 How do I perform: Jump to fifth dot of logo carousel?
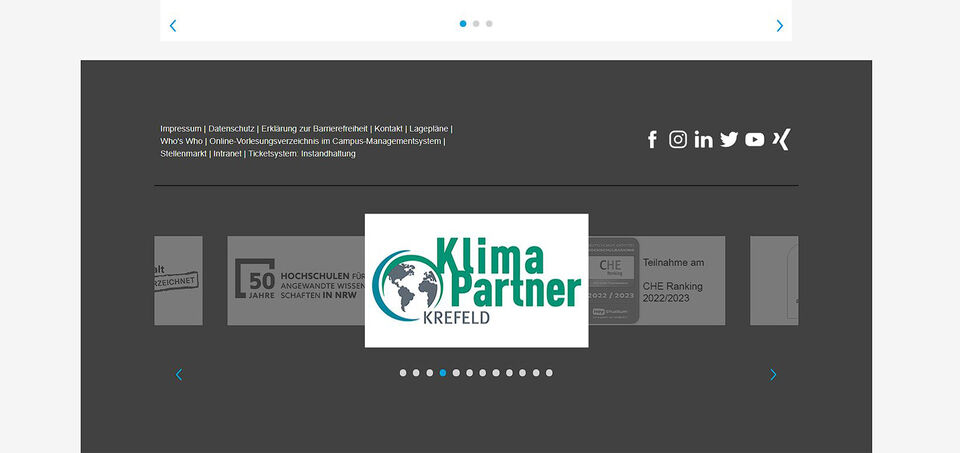click(x=456, y=373)
